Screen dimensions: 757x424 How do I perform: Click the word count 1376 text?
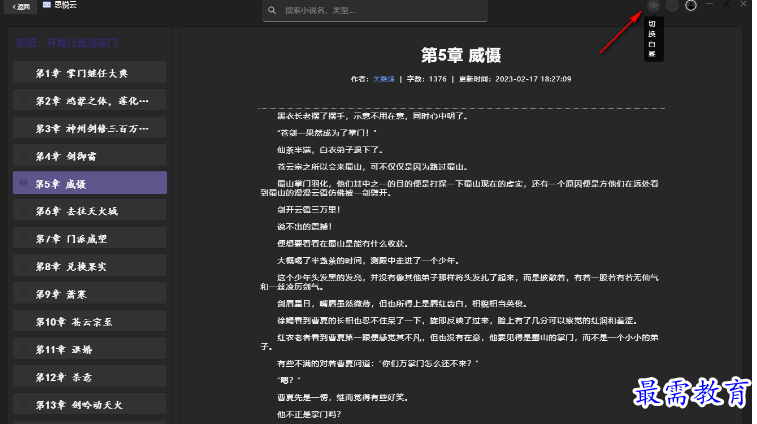point(437,79)
